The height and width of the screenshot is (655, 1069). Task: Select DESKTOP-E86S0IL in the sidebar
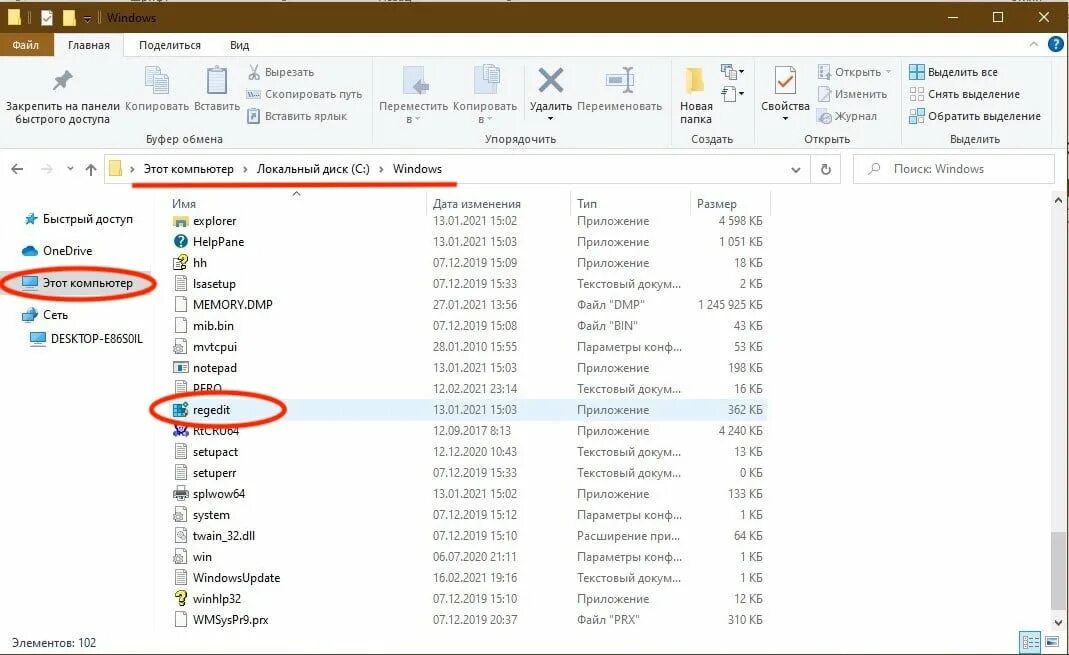pyautogui.click(x=86, y=339)
